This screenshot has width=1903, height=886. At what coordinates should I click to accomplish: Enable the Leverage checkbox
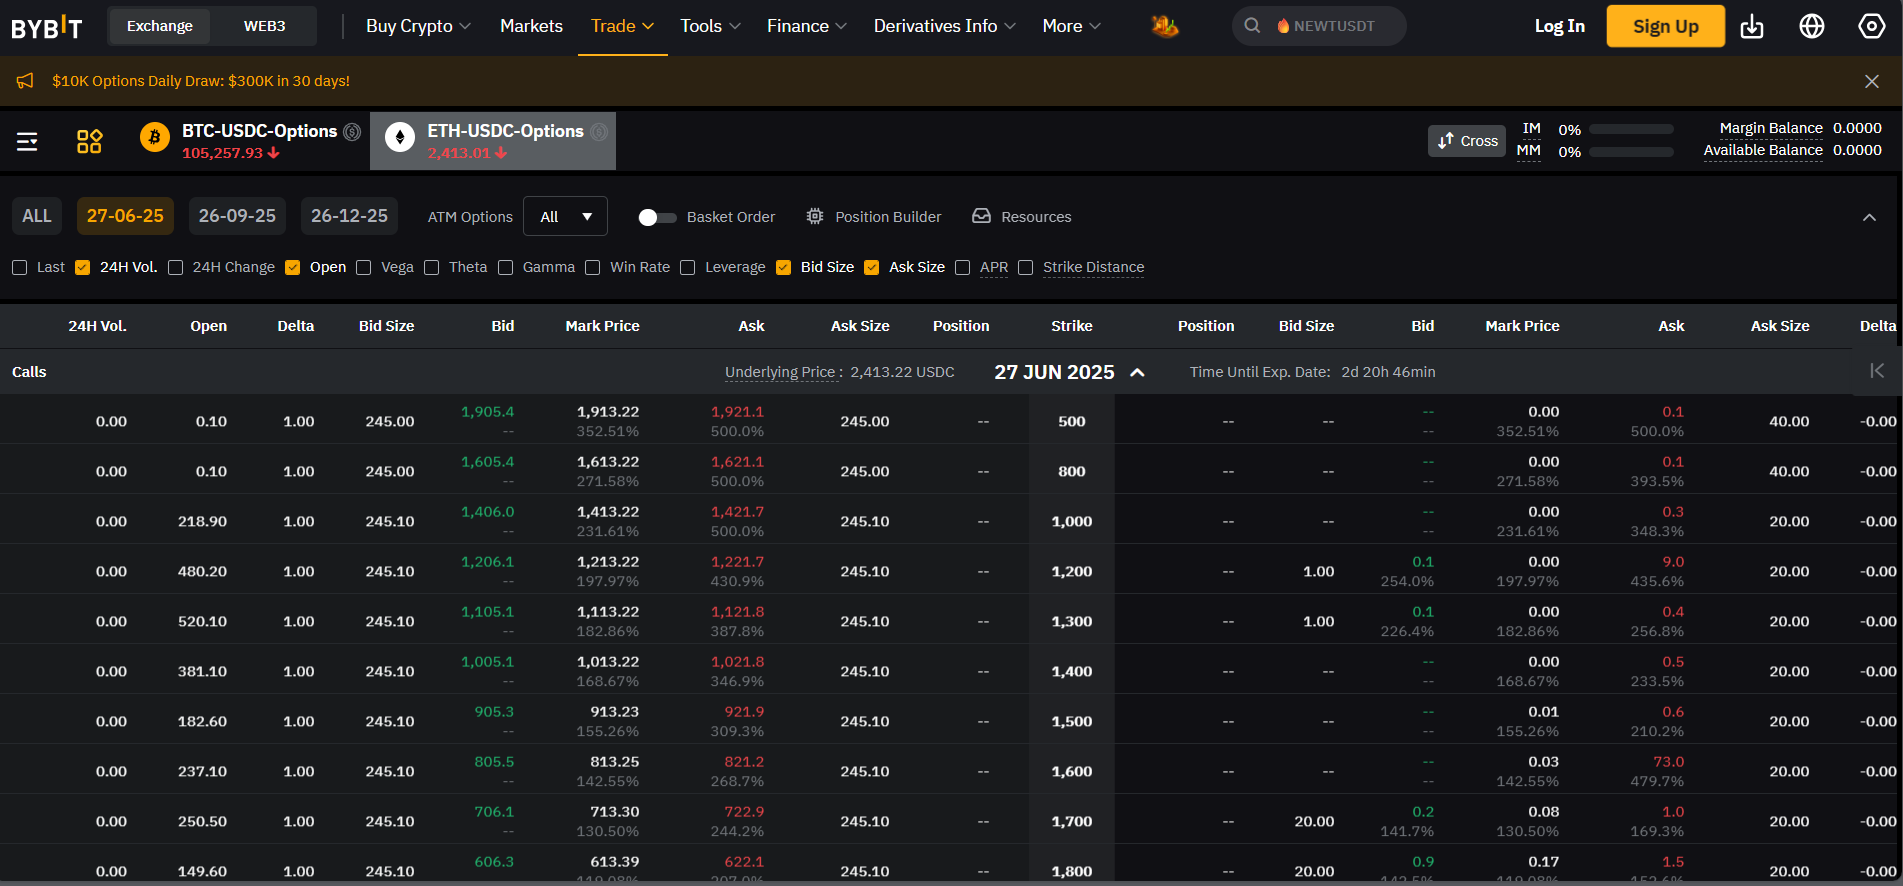688,267
